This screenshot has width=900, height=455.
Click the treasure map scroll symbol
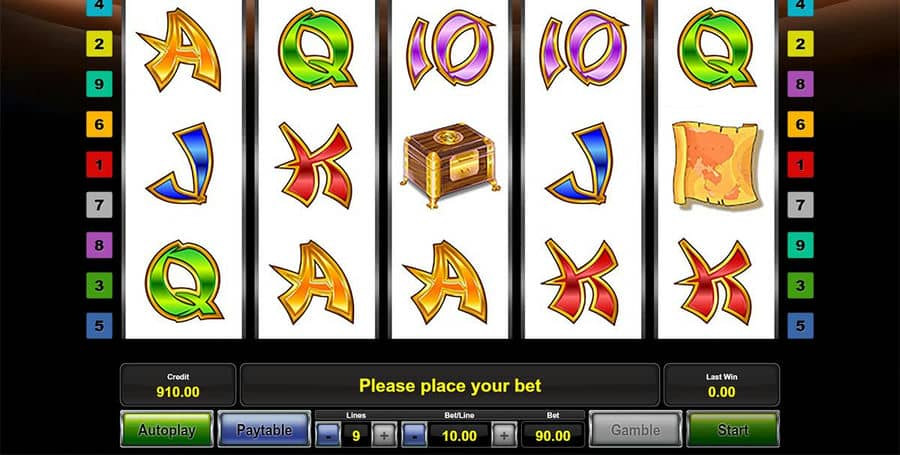point(716,164)
